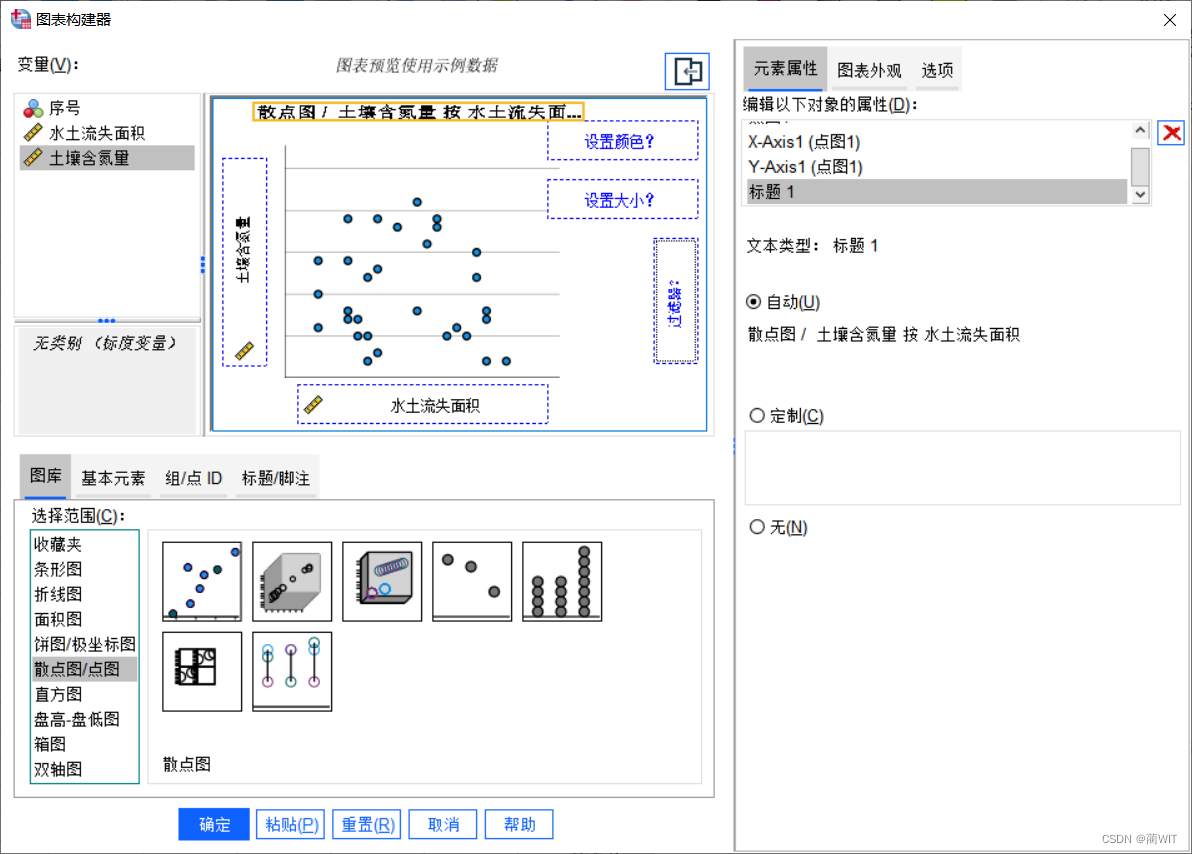This screenshot has width=1192, height=854.
Task: Click the red X to delete selected property item
Action: point(1169,131)
